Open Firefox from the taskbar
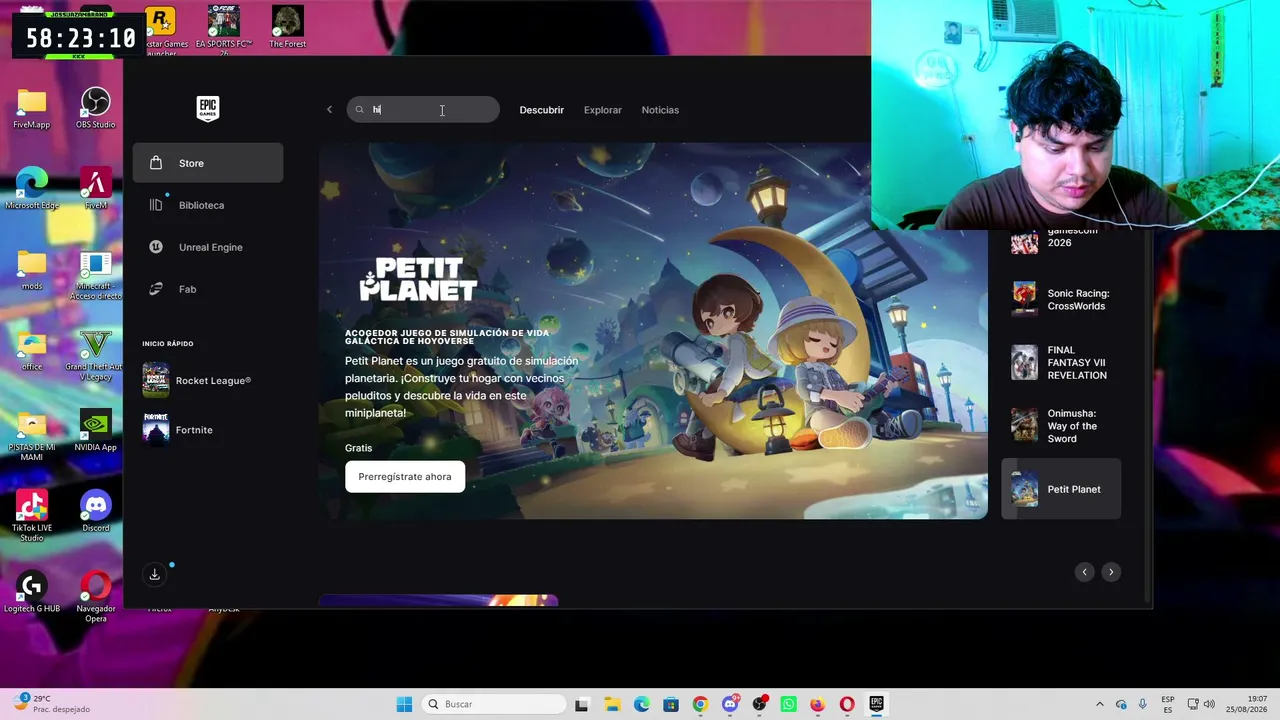The width and height of the screenshot is (1280, 720). point(817,704)
